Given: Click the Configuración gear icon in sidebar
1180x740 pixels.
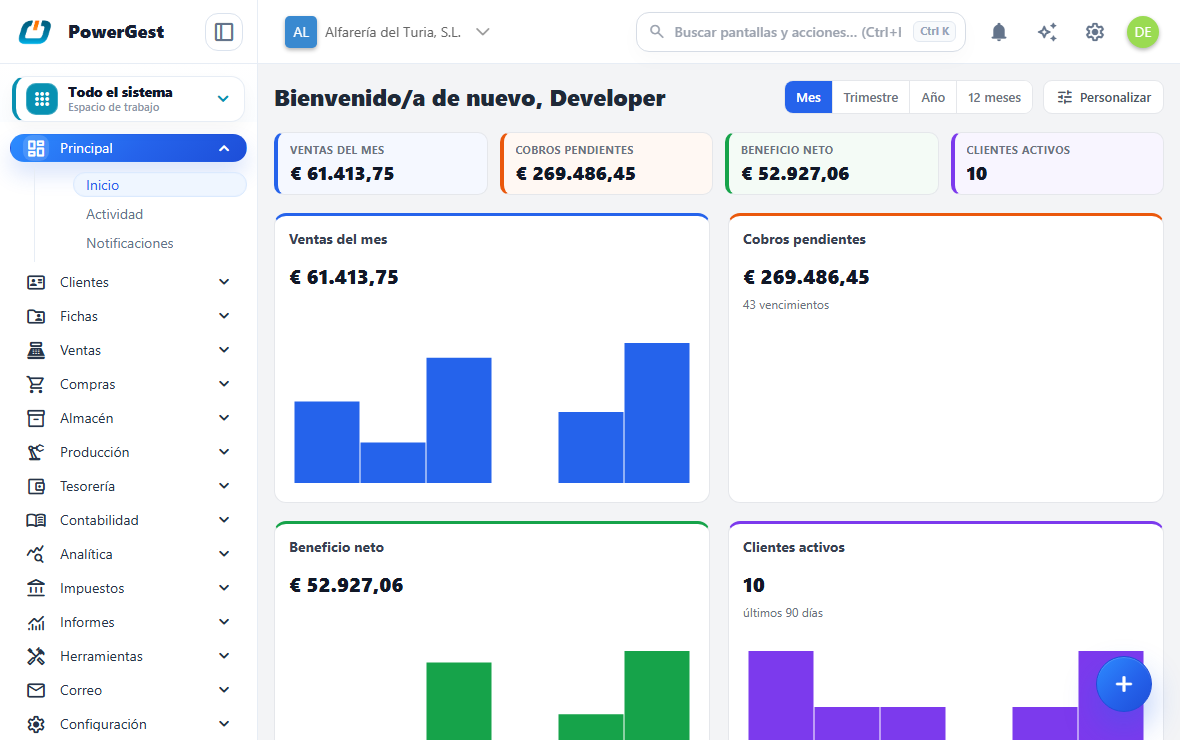Looking at the screenshot, I should 36,724.
